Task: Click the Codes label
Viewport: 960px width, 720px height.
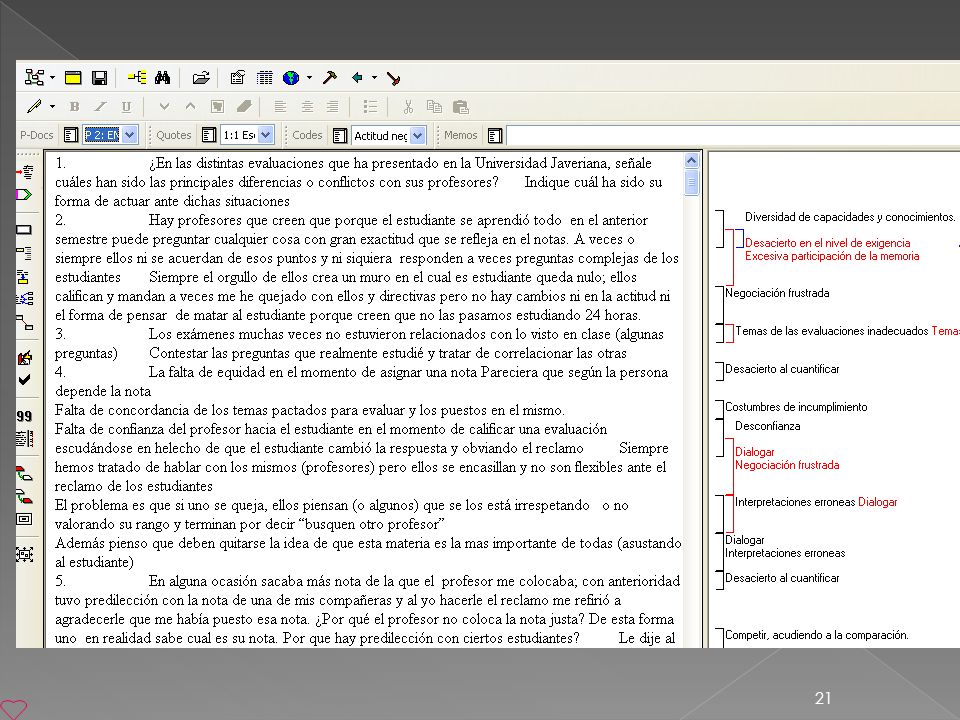Action: (307, 135)
